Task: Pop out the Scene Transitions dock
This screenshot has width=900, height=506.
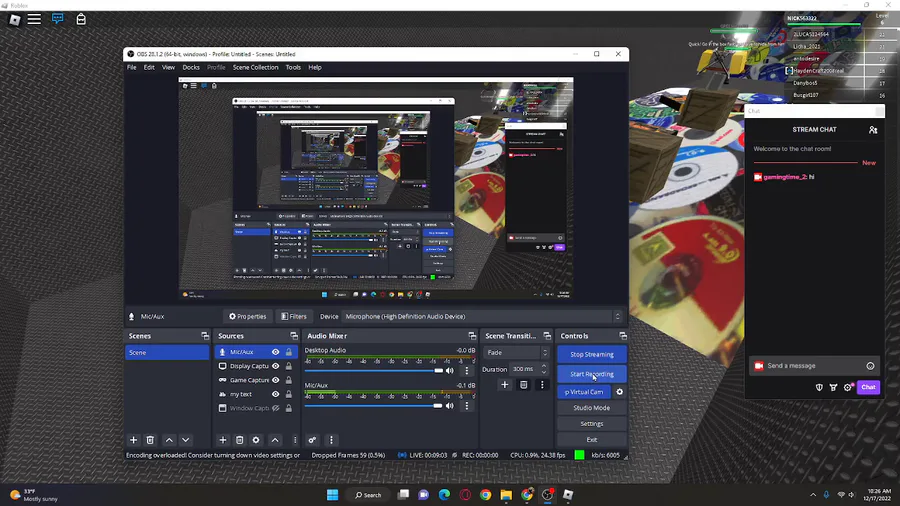Action: click(547, 336)
